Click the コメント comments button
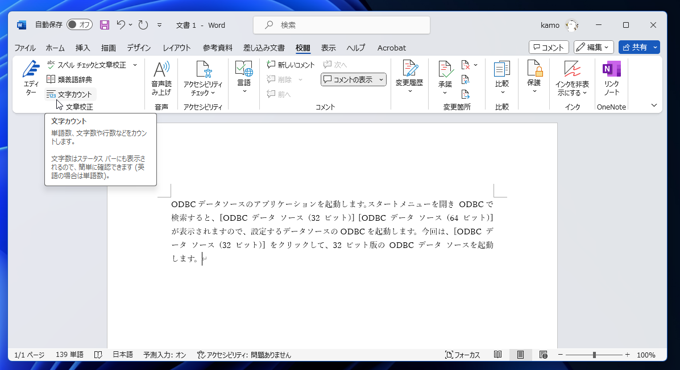 point(549,47)
